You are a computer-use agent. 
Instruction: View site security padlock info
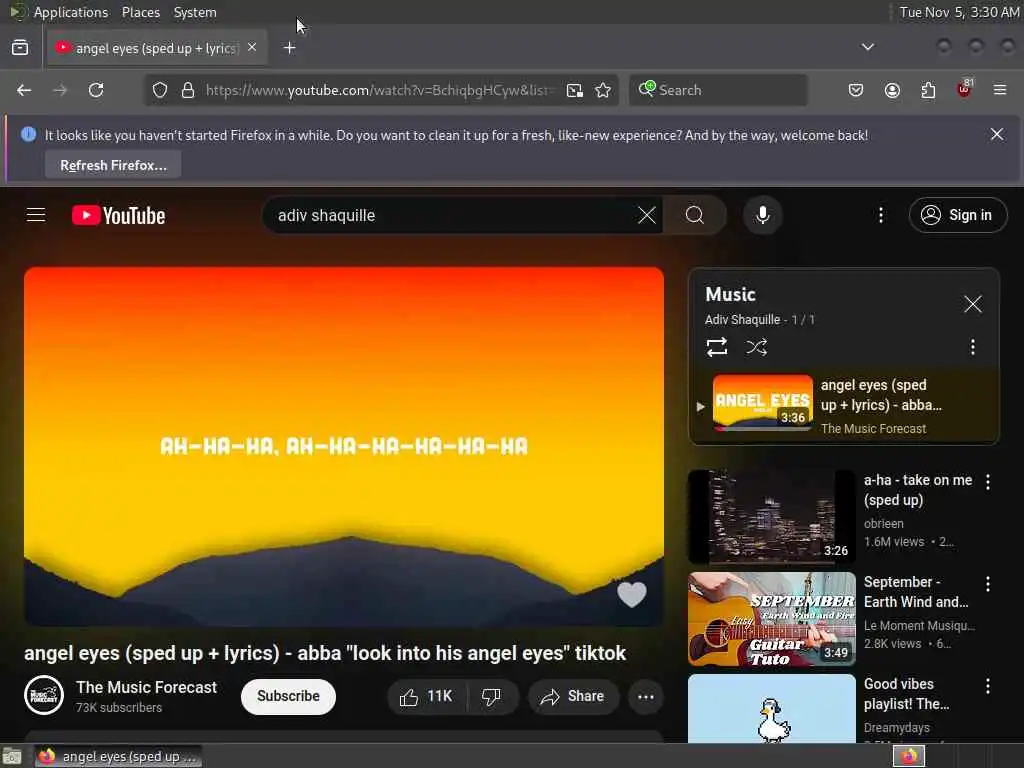pyautogui.click(x=188, y=90)
